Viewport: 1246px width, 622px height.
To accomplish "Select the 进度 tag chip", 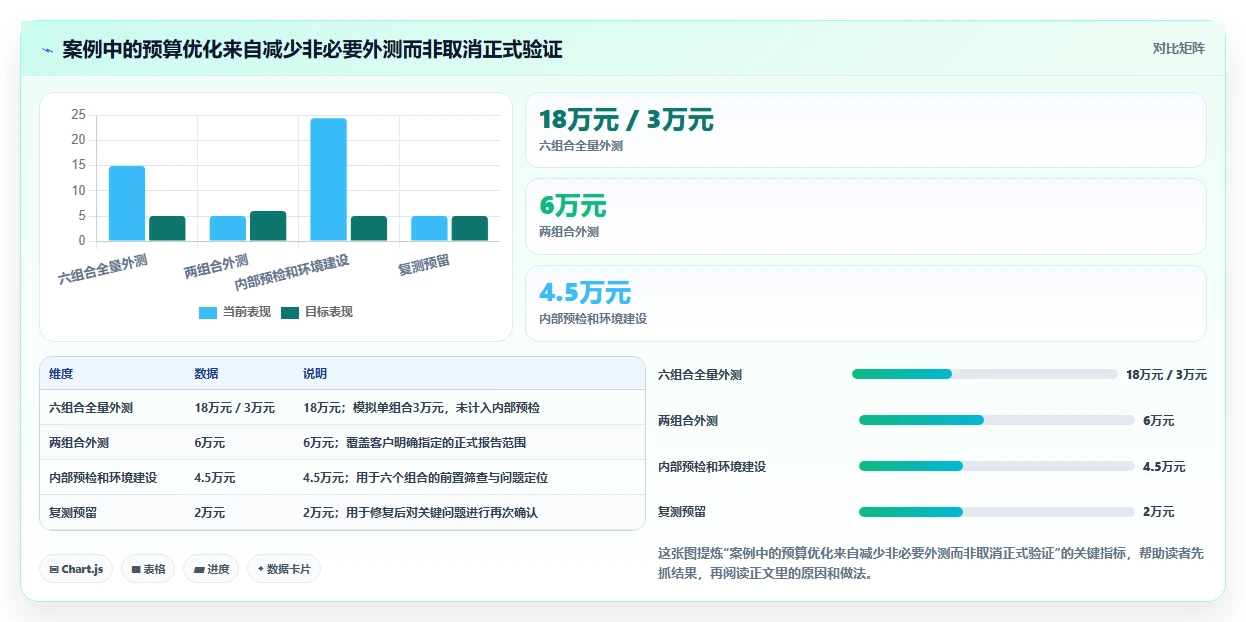I will point(211,569).
